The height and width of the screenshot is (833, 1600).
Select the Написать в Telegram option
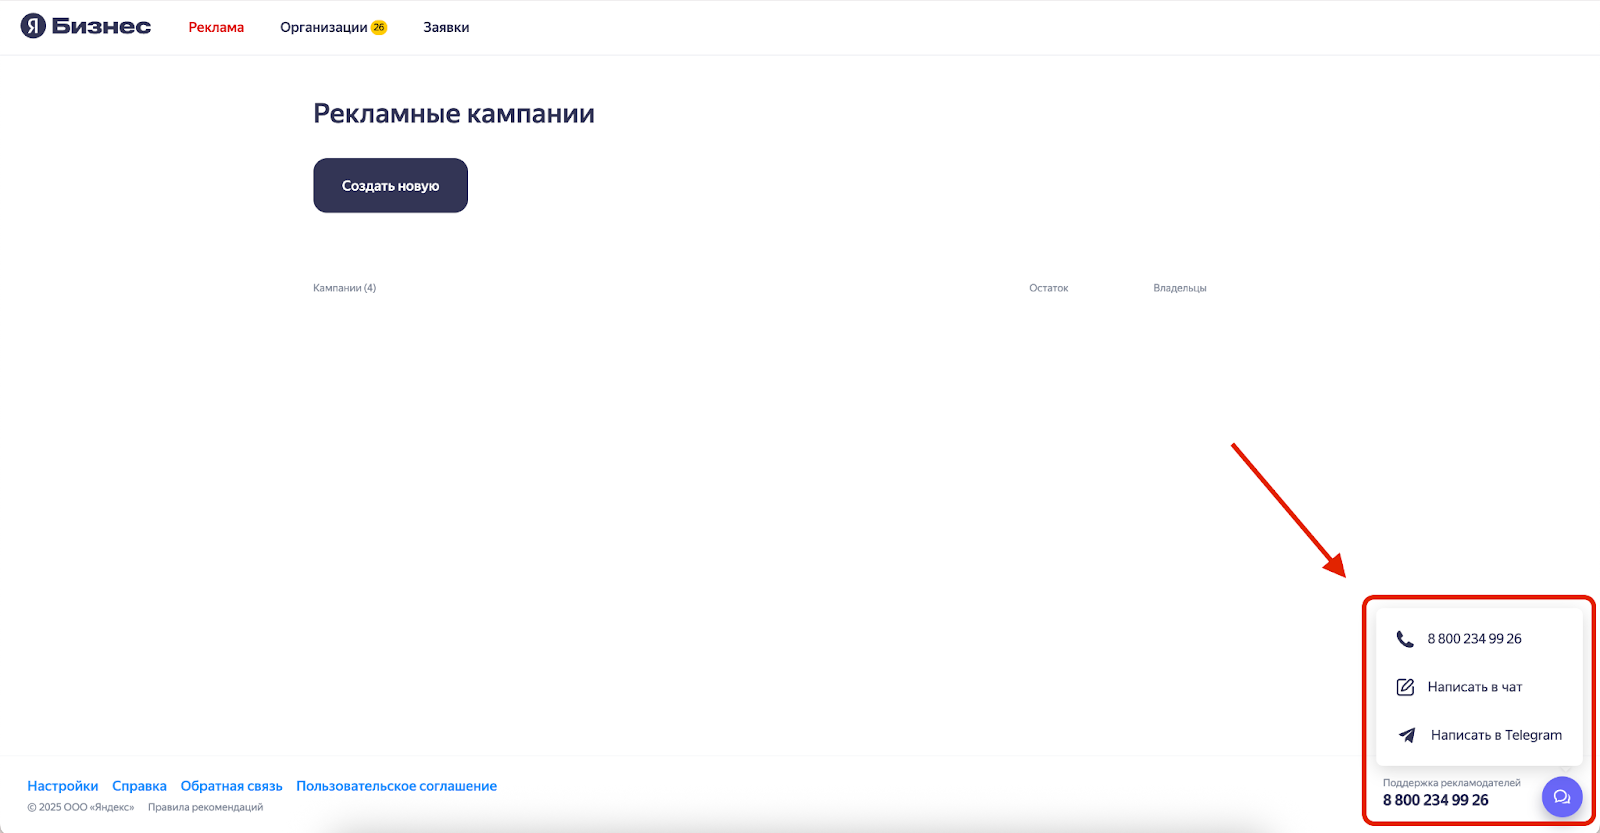tap(1495, 735)
